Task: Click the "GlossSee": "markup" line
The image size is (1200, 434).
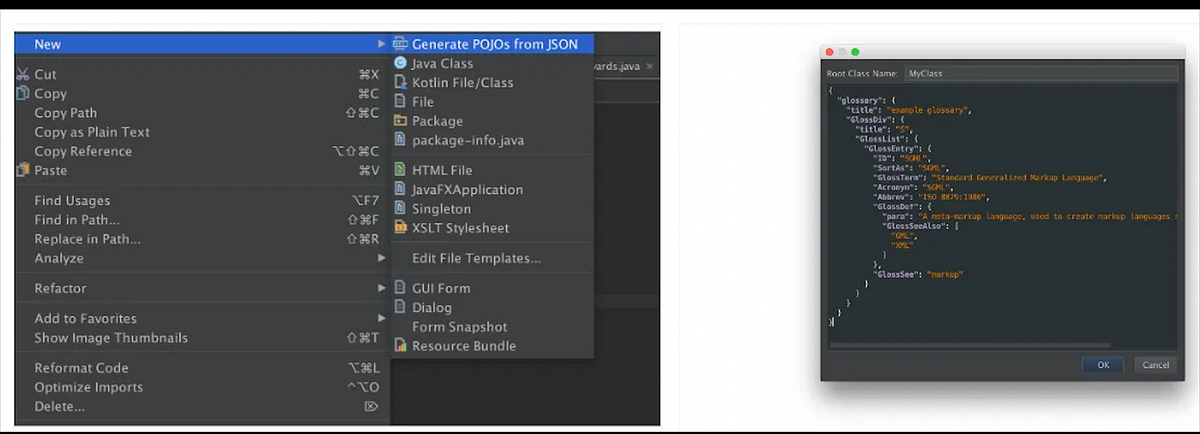Action: tap(920, 273)
